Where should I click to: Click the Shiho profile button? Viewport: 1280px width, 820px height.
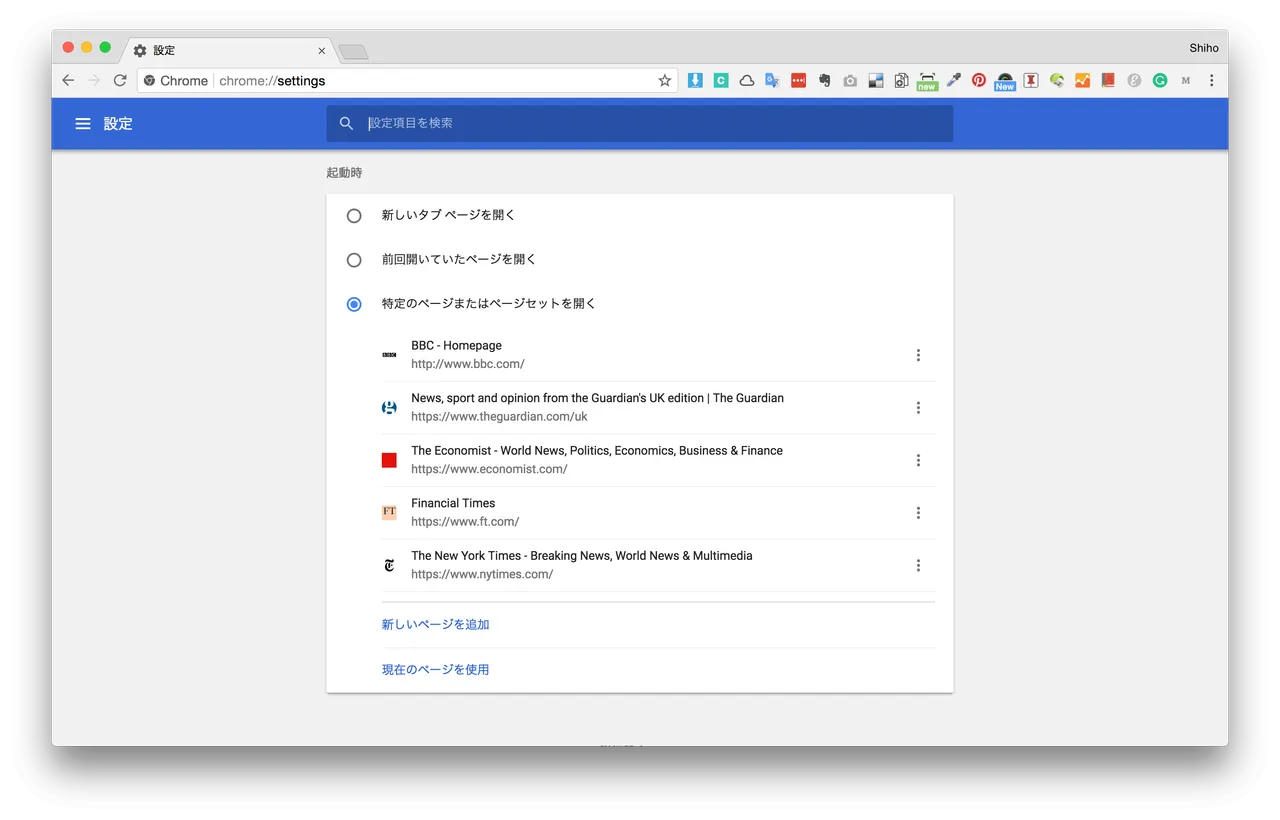pyautogui.click(x=1204, y=48)
